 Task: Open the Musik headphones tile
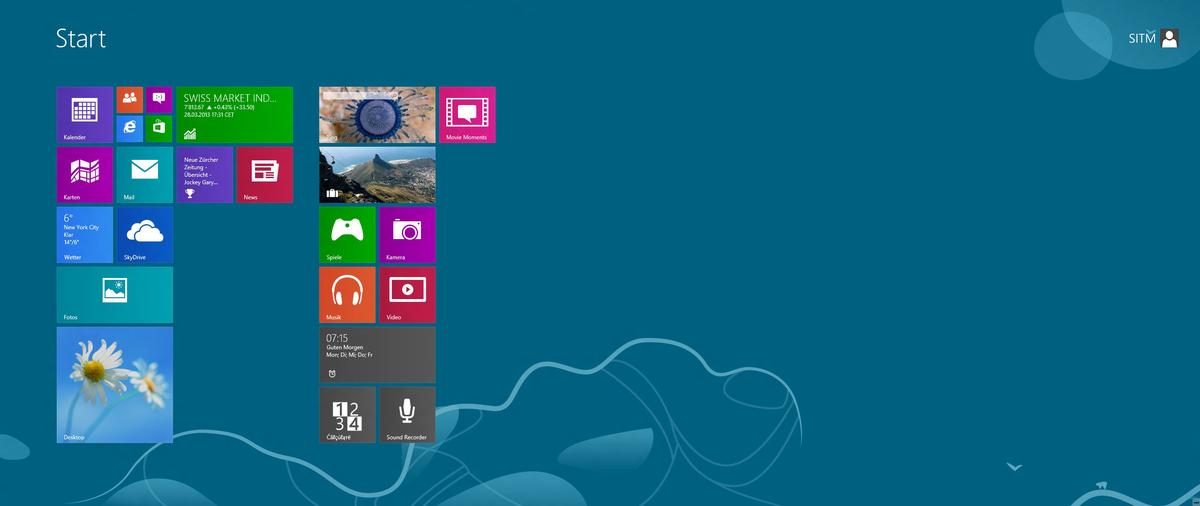pos(347,295)
